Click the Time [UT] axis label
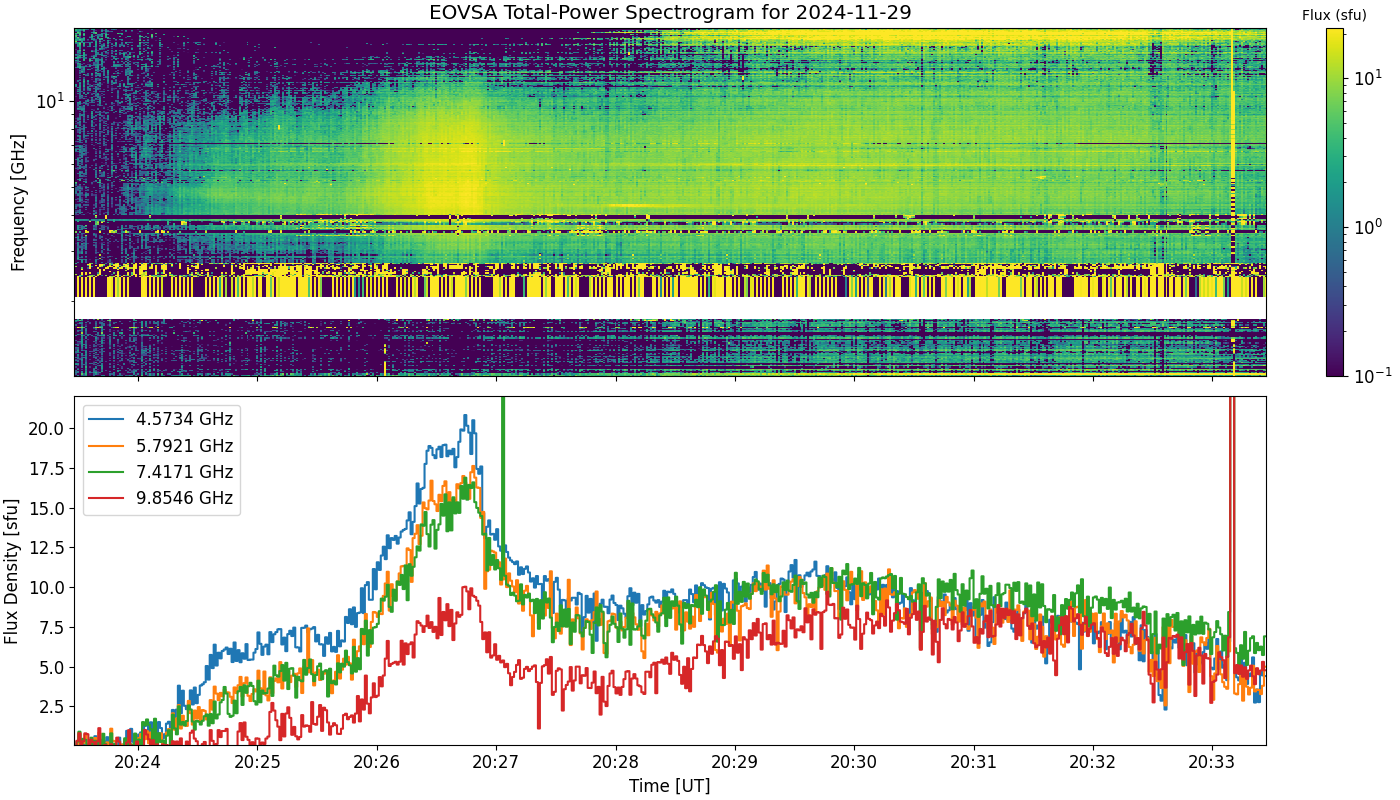This screenshot has height=800, width=1400. pyautogui.click(x=669, y=786)
